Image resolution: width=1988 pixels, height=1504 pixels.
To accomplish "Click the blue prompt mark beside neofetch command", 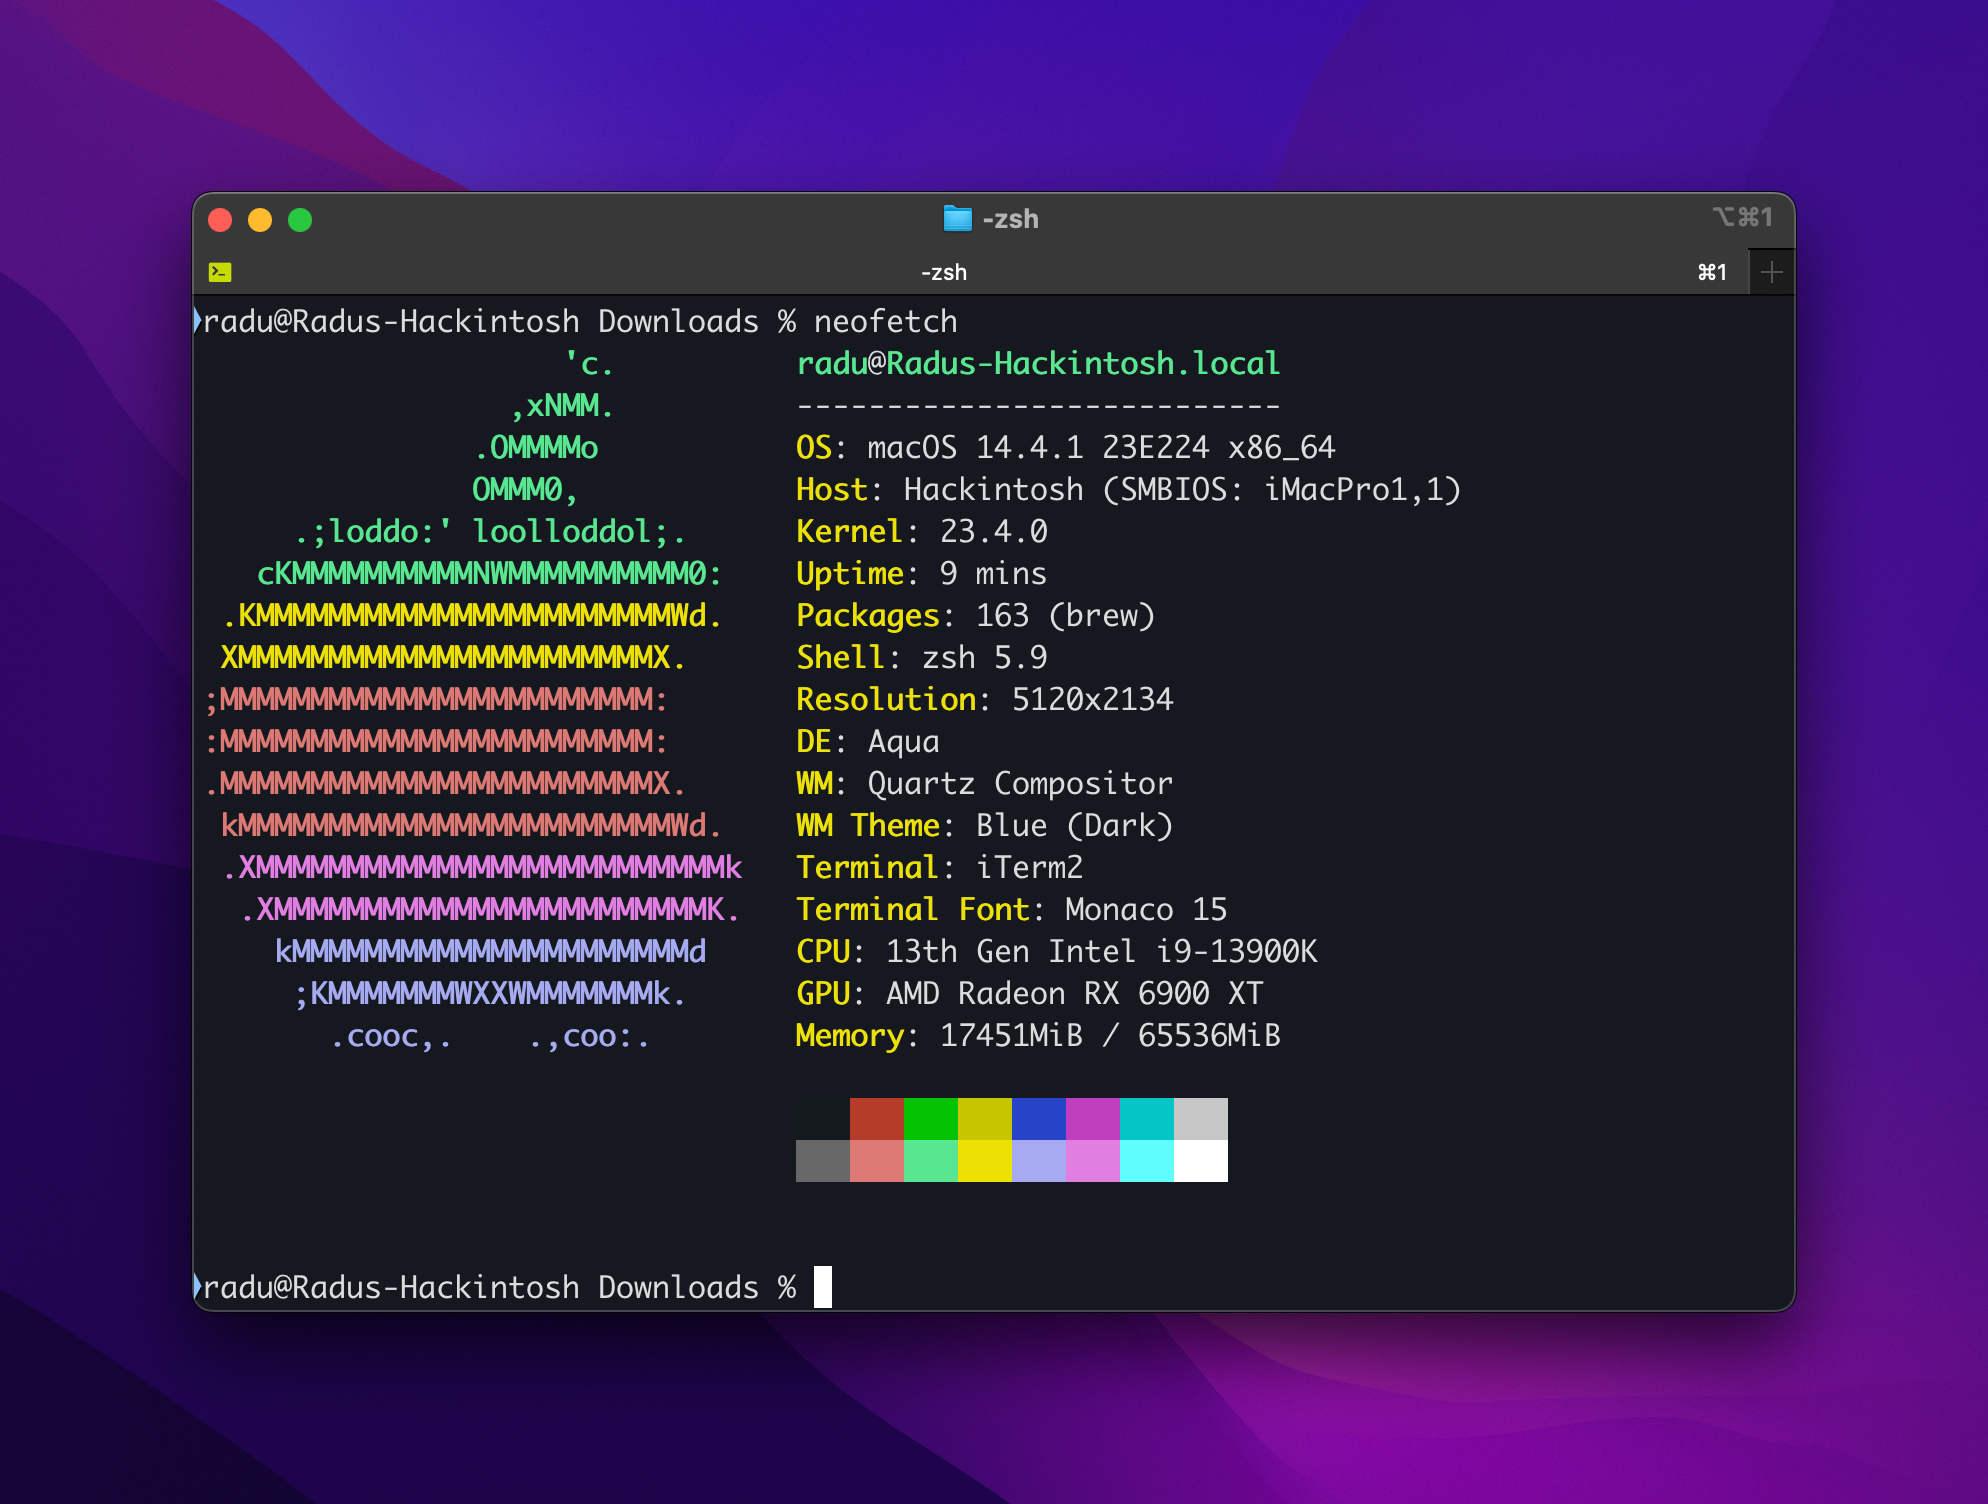I will click(x=197, y=321).
